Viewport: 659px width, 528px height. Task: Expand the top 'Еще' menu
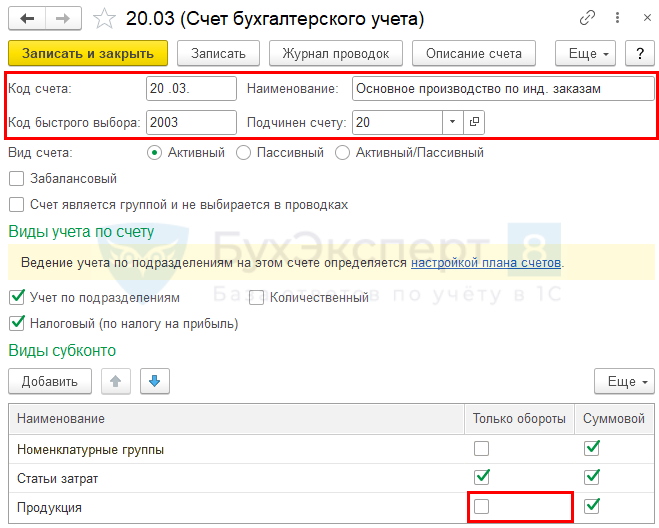(585, 53)
